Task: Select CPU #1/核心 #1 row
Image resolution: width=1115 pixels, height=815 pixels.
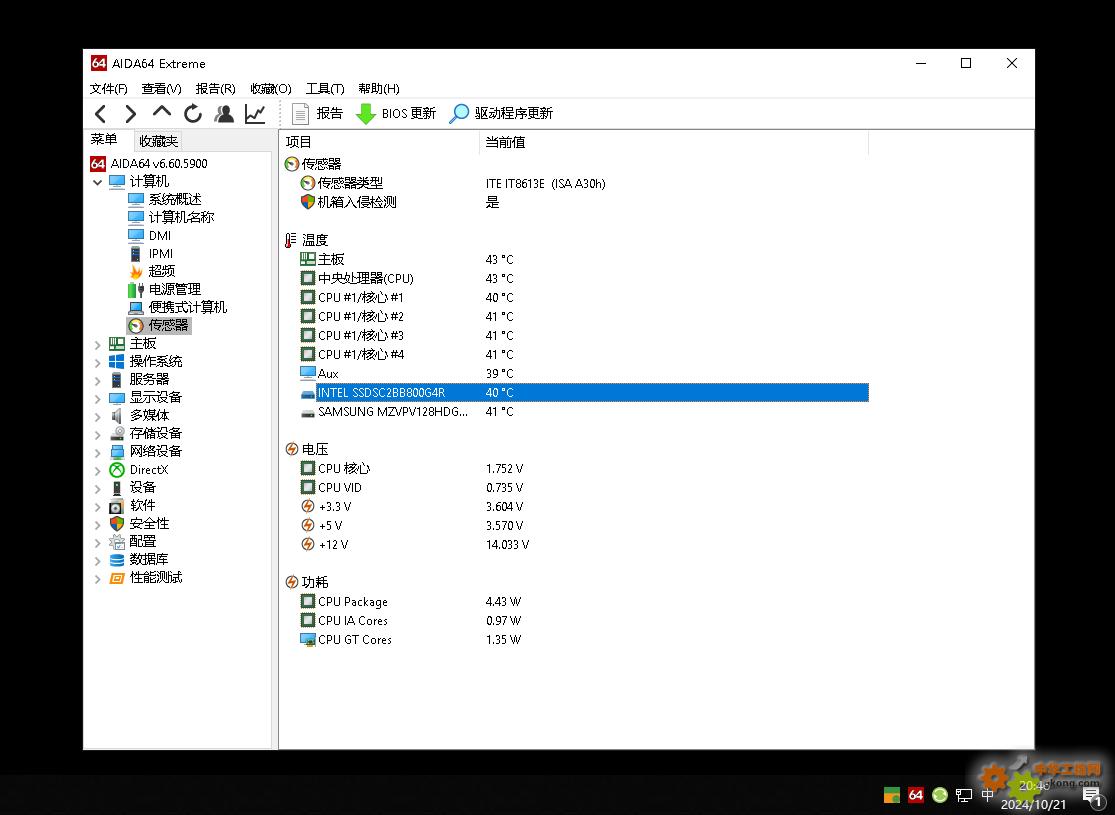Action: (x=584, y=298)
